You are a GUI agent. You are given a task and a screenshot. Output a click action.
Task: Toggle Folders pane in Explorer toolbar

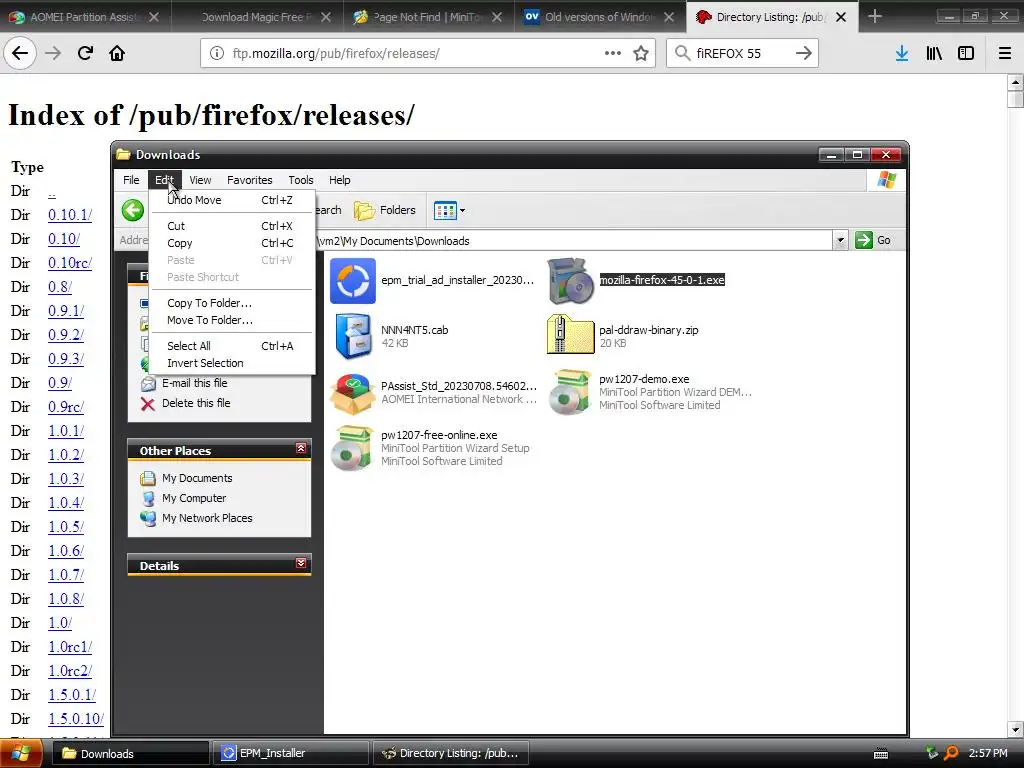tap(385, 210)
